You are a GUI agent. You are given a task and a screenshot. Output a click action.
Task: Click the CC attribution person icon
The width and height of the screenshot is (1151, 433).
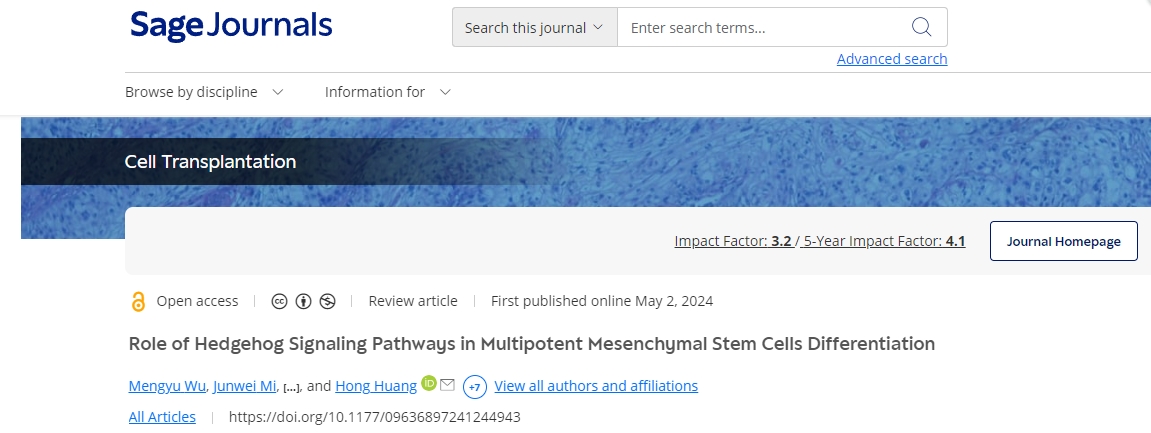point(304,301)
